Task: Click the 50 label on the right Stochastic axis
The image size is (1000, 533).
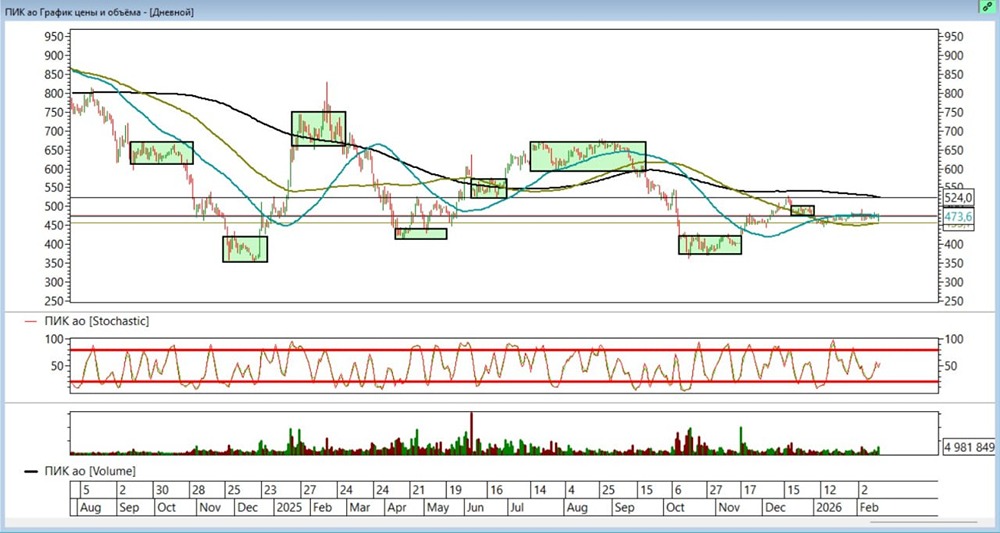Action: click(x=951, y=366)
